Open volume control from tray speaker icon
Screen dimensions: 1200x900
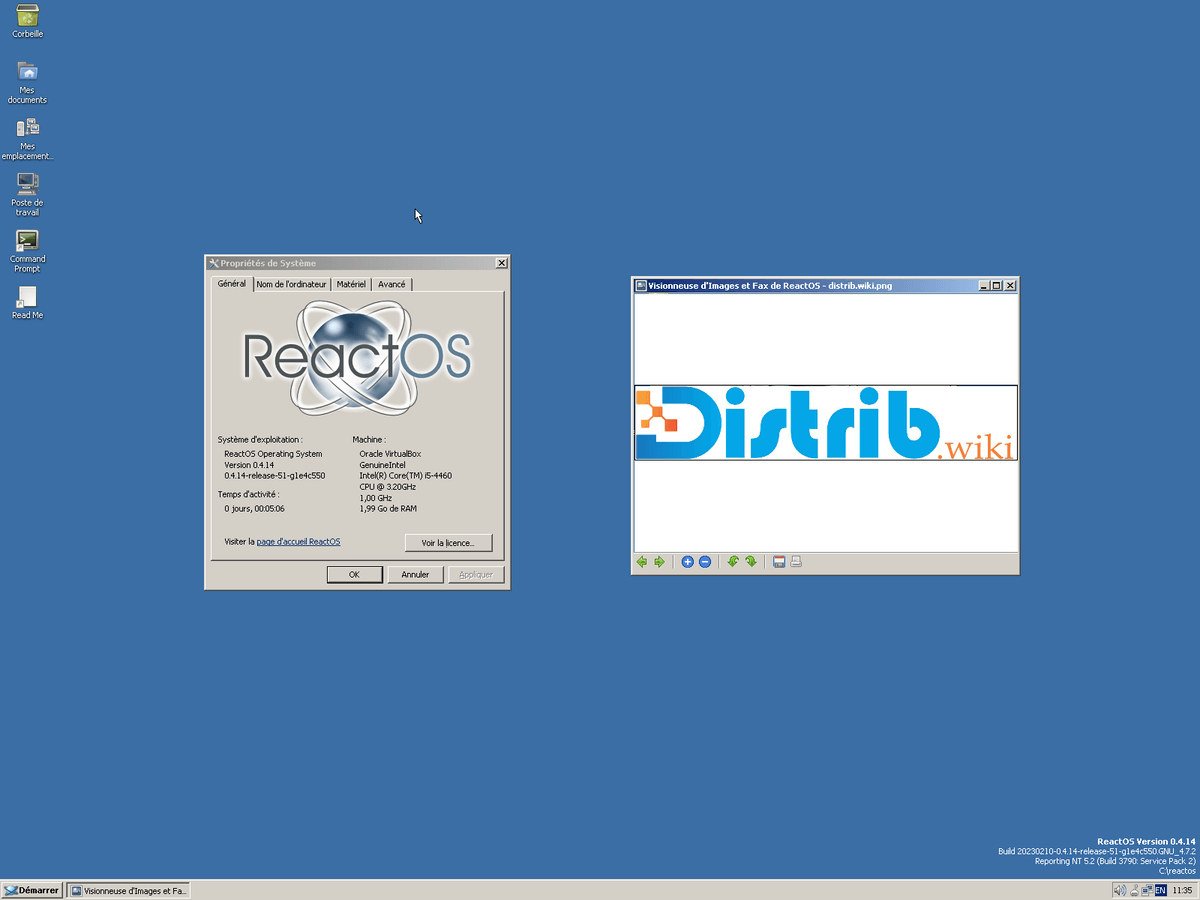click(x=1120, y=890)
